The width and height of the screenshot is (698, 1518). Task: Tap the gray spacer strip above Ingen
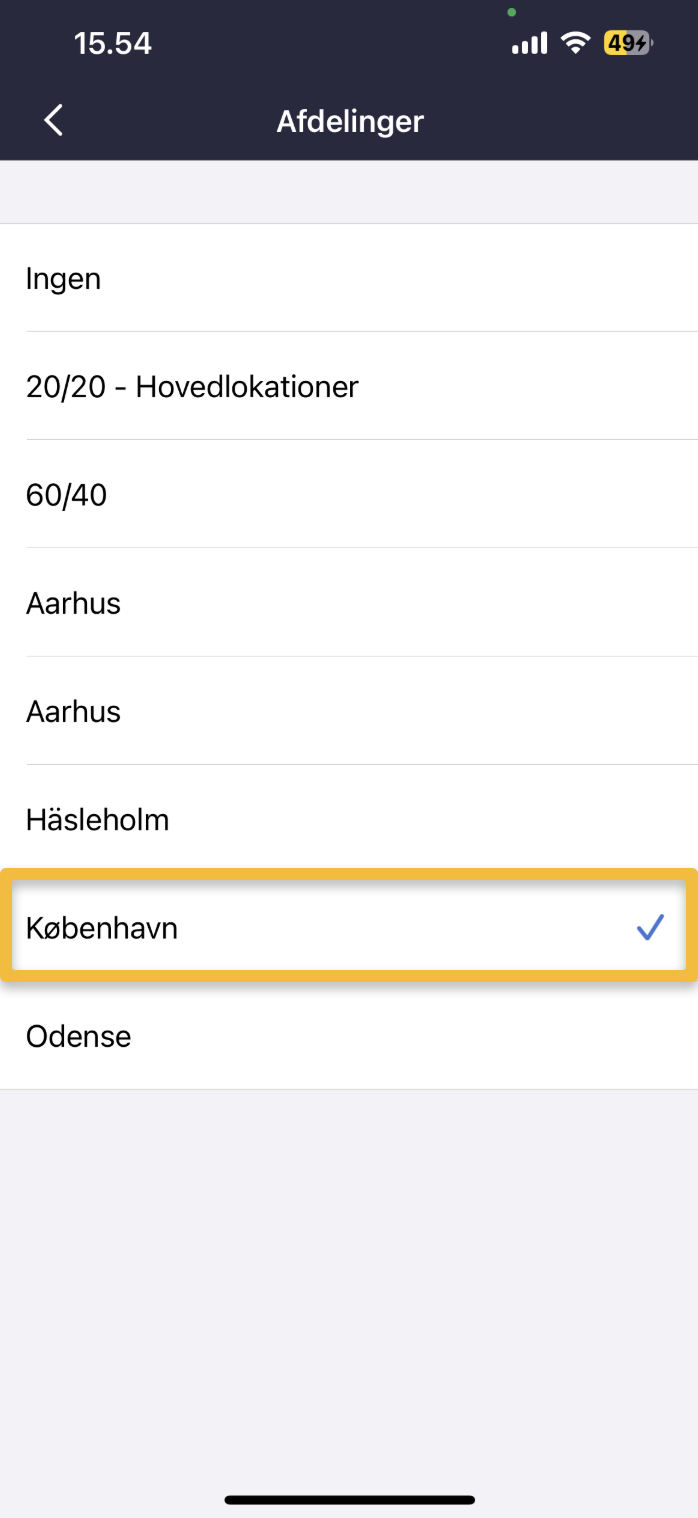[x=349, y=192]
